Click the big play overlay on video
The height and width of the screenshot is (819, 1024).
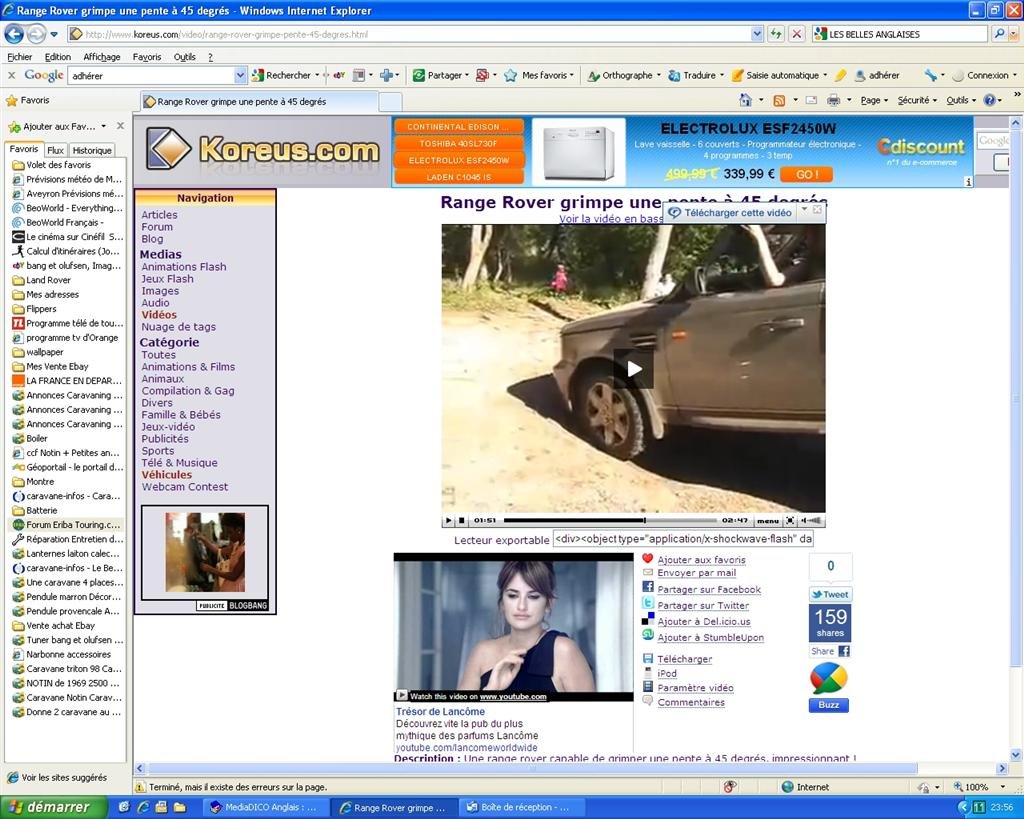pyautogui.click(x=633, y=369)
